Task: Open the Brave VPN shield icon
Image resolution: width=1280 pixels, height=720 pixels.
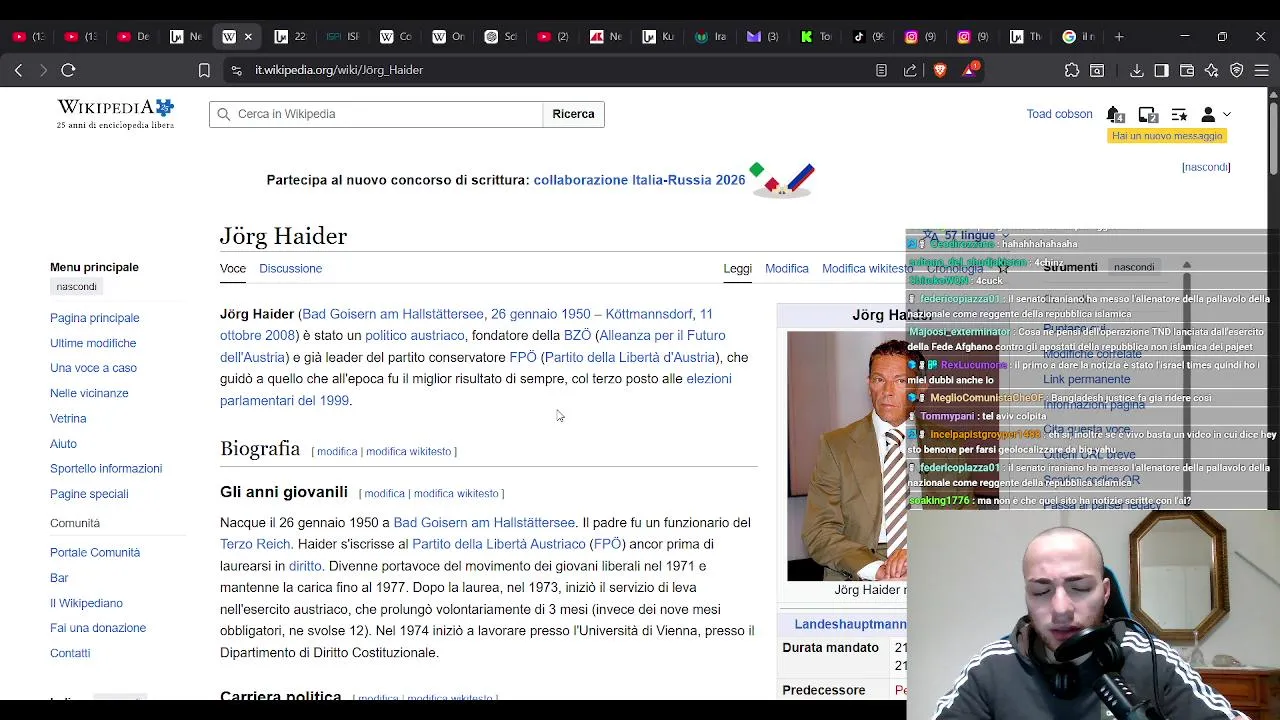Action: [1237, 70]
